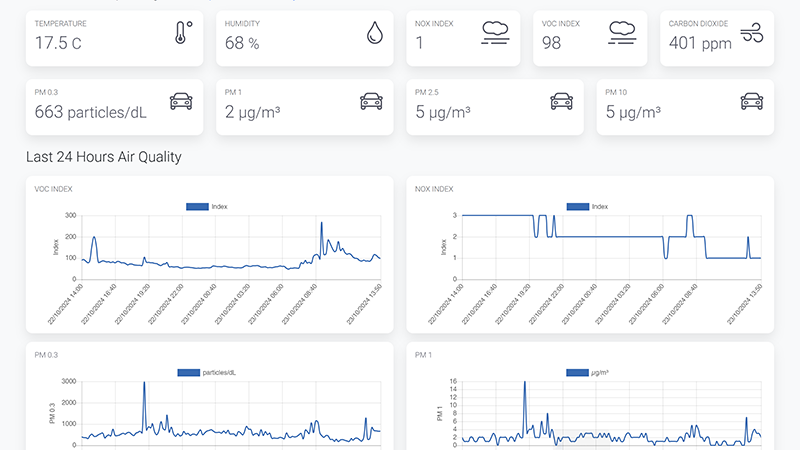Click the wind icon on Carbon Dioxide card
800x450 pixels.
click(x=752, y=33)
